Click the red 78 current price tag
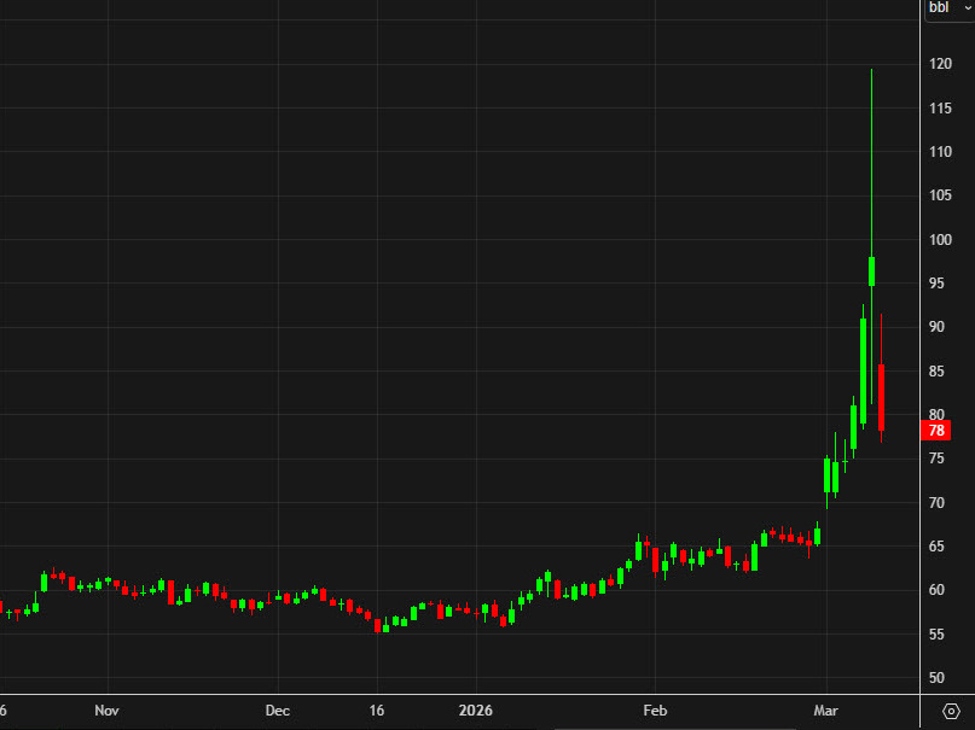The height and width of the screenshot is (730, 975). point(937,431)
